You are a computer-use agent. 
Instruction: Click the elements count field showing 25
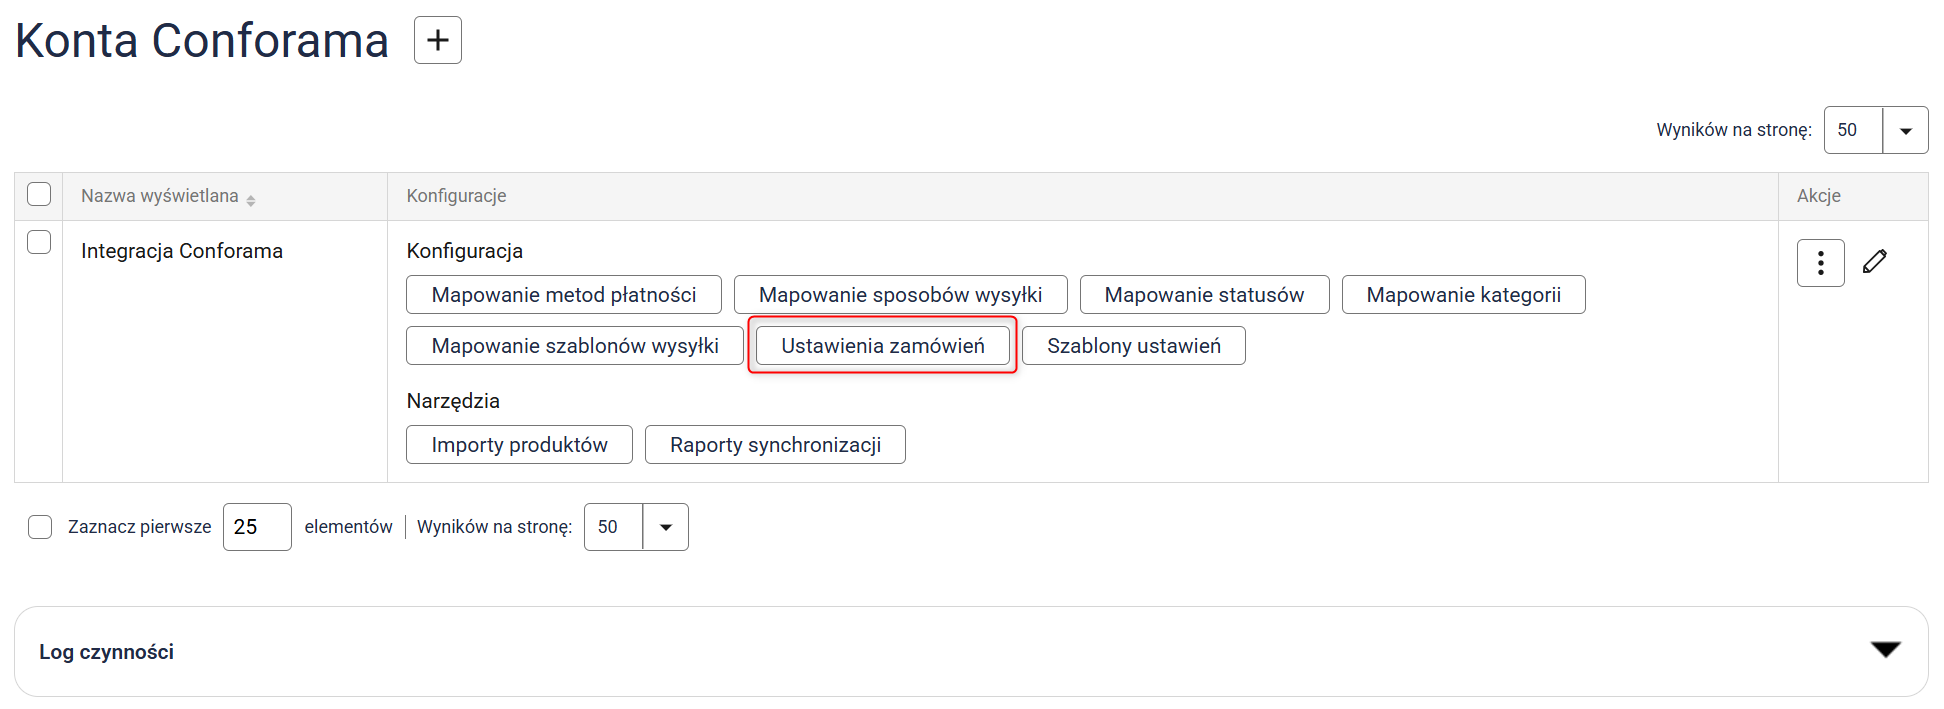[257, 527]
